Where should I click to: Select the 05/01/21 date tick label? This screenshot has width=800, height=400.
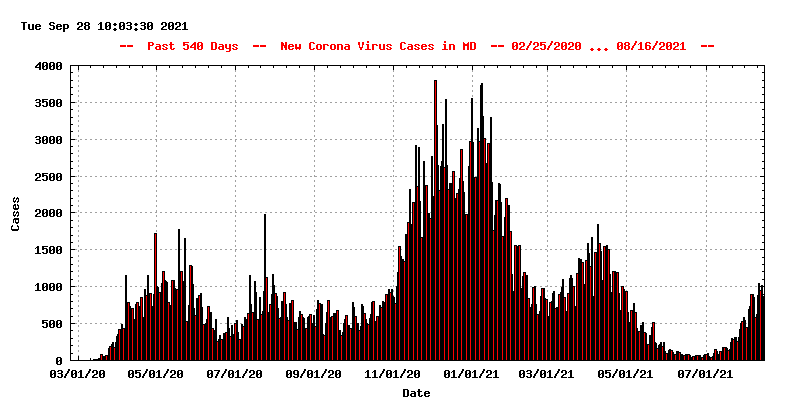[627, 374]
